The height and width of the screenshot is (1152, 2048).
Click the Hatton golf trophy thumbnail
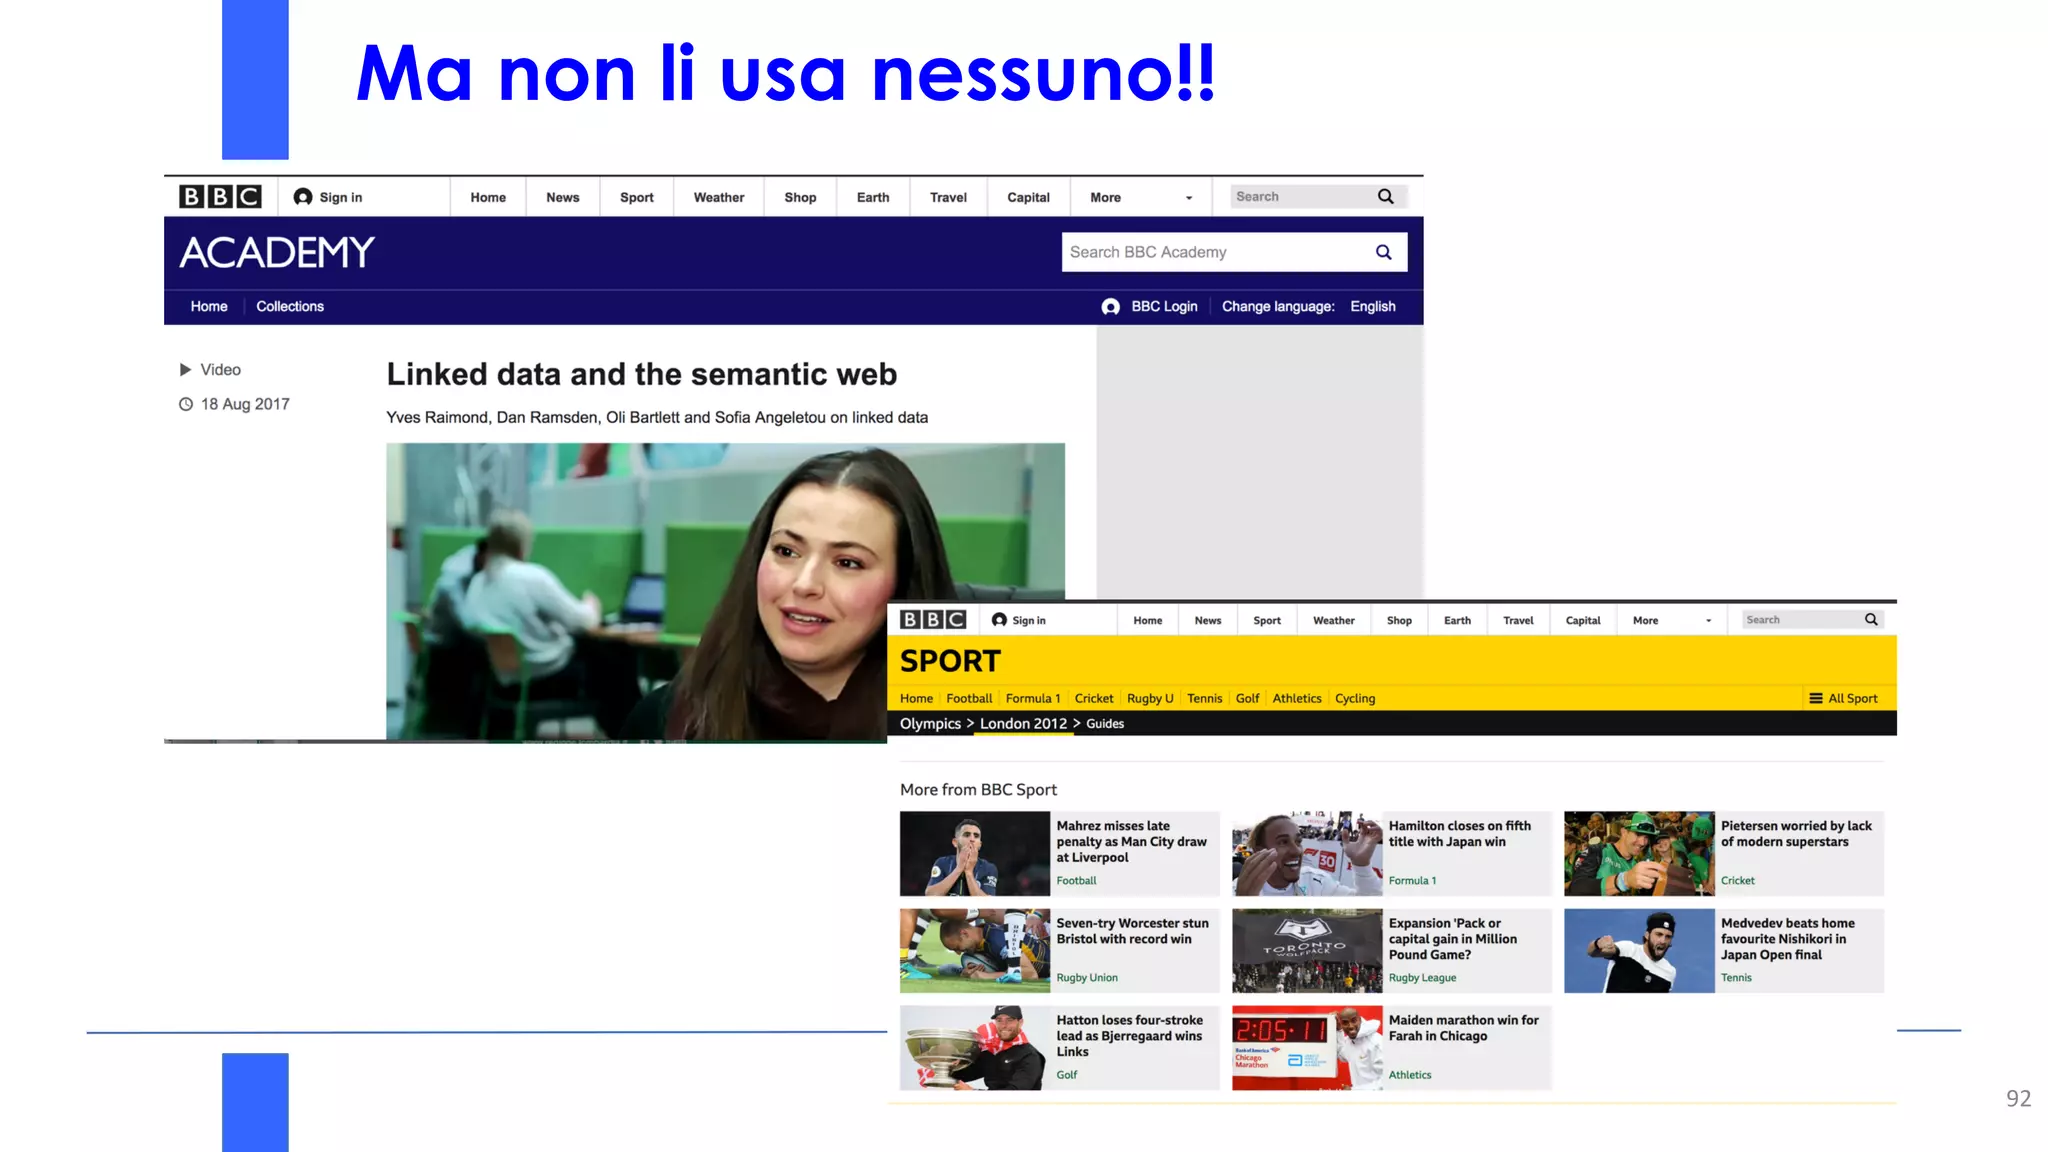(x=975, y=1047)
